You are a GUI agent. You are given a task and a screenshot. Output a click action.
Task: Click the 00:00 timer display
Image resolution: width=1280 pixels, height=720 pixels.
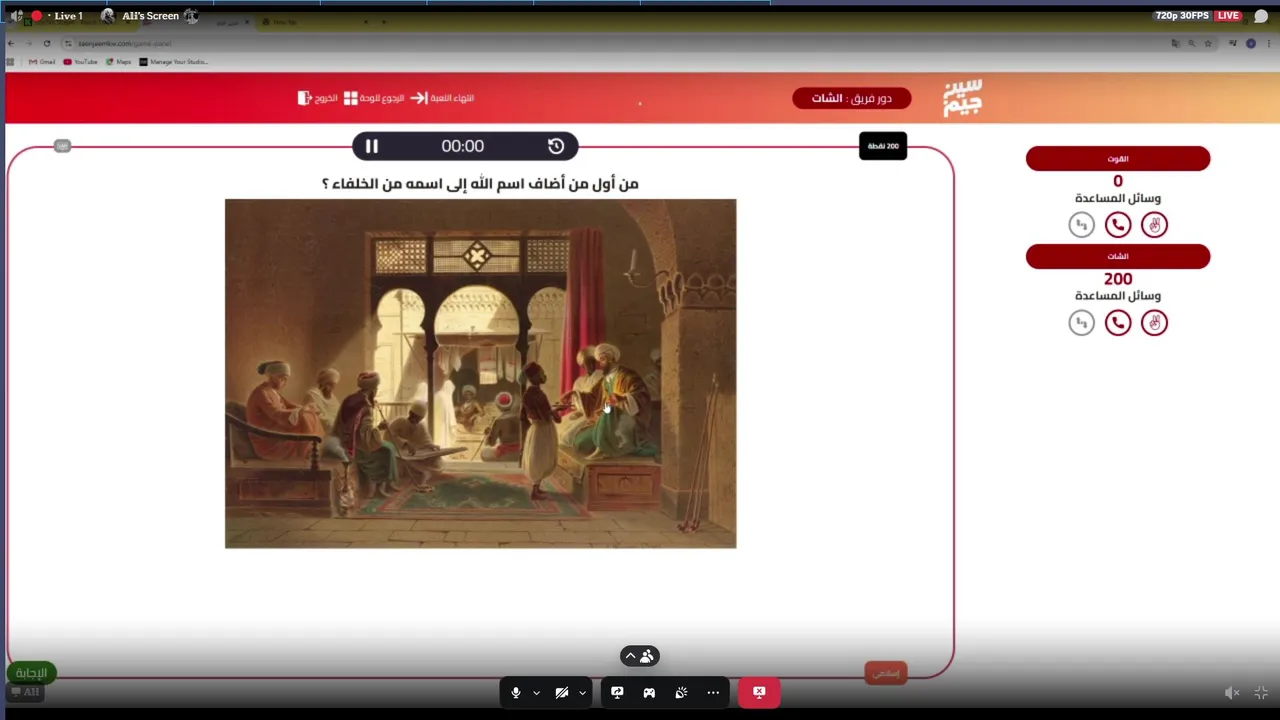(463, 146)
